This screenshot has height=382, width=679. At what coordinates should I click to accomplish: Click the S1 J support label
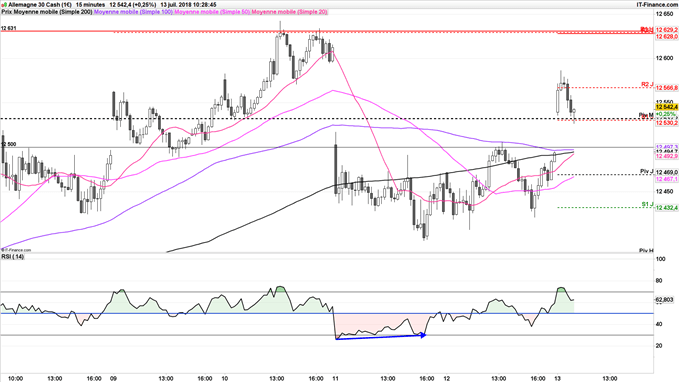tap(647, 204)
